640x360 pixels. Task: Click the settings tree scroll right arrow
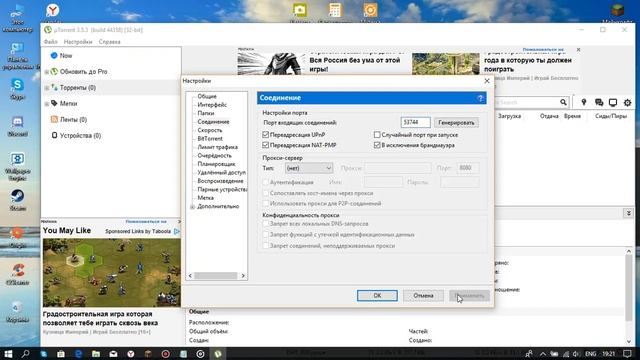(x=243, y=276)
